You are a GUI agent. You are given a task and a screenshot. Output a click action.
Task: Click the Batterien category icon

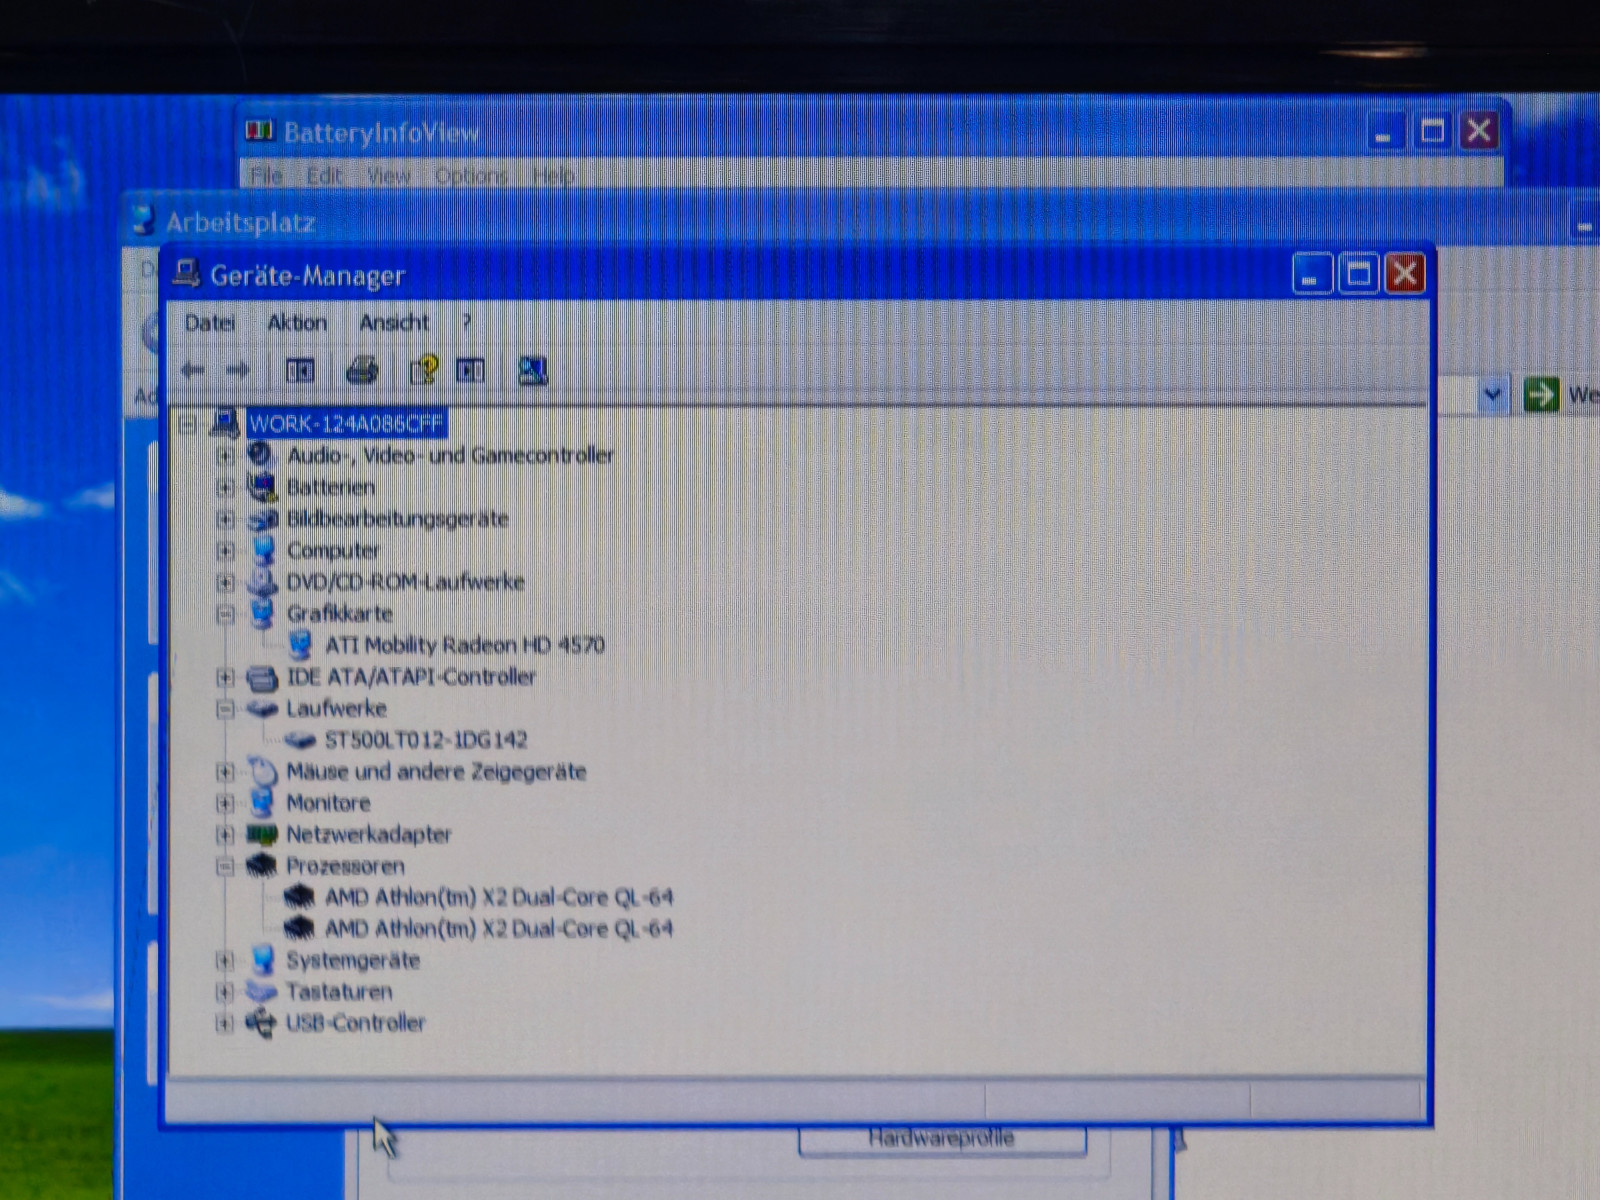pos(262,487)
